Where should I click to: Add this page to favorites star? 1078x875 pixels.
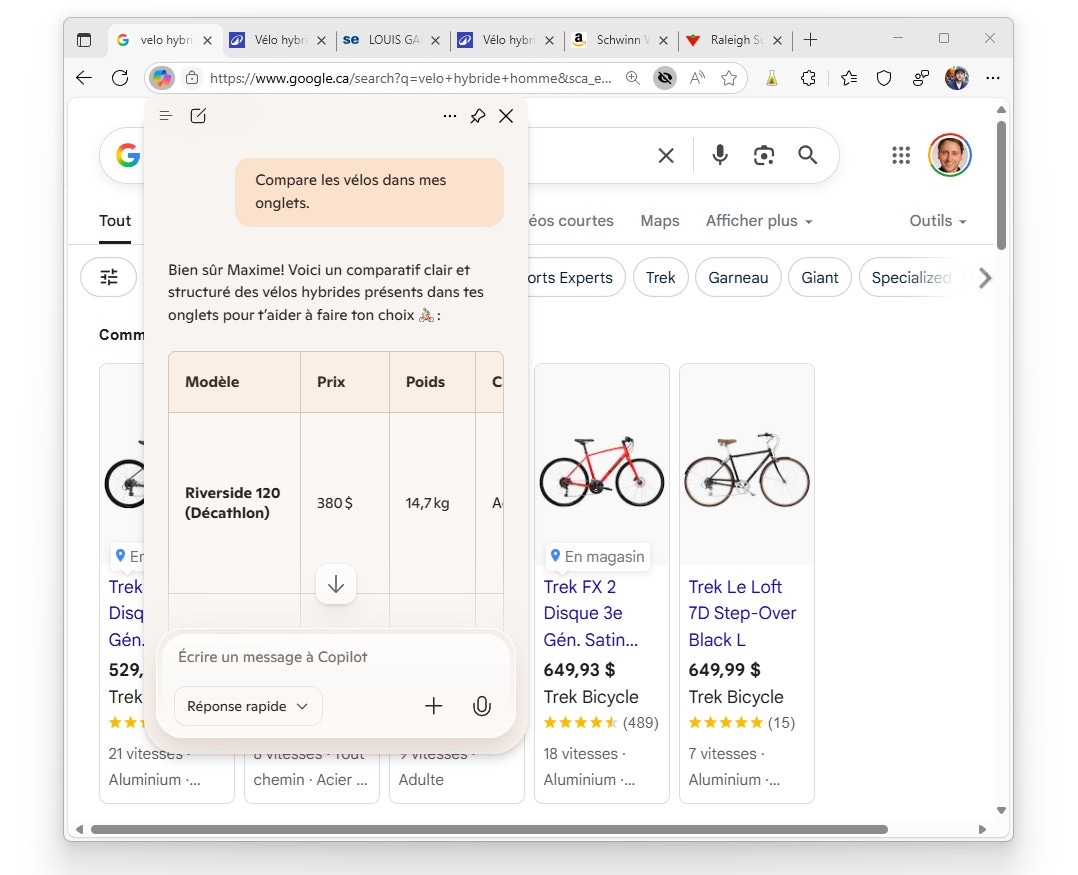click(729, 78)
